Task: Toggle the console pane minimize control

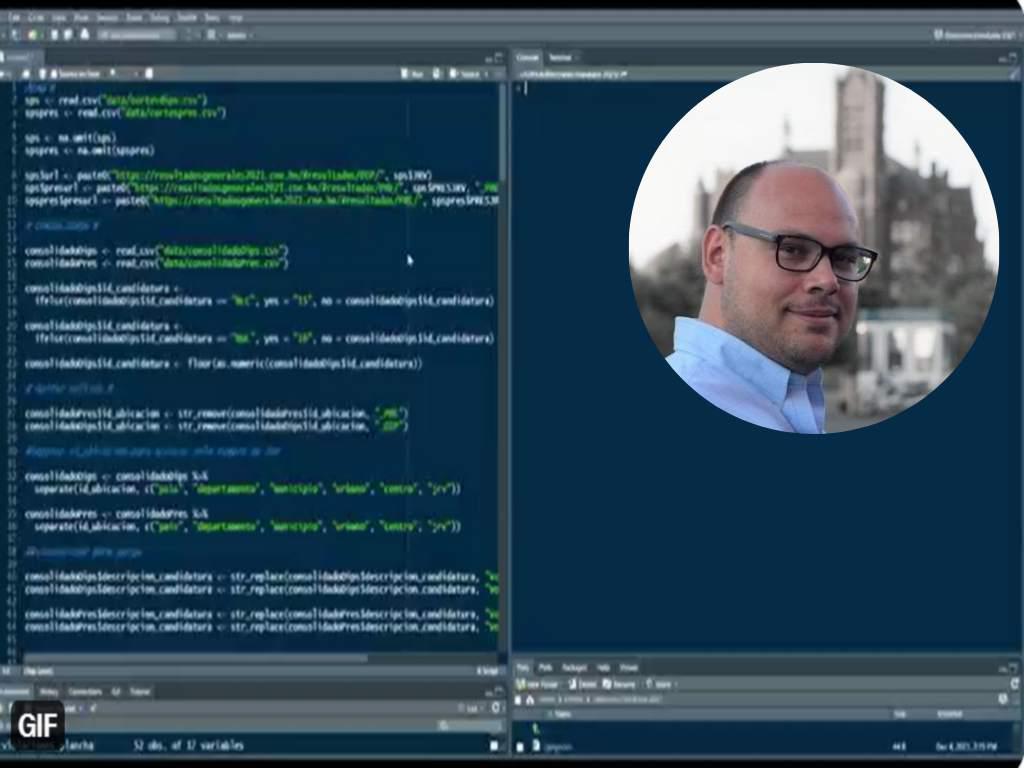Action: tap(1004, 57)
